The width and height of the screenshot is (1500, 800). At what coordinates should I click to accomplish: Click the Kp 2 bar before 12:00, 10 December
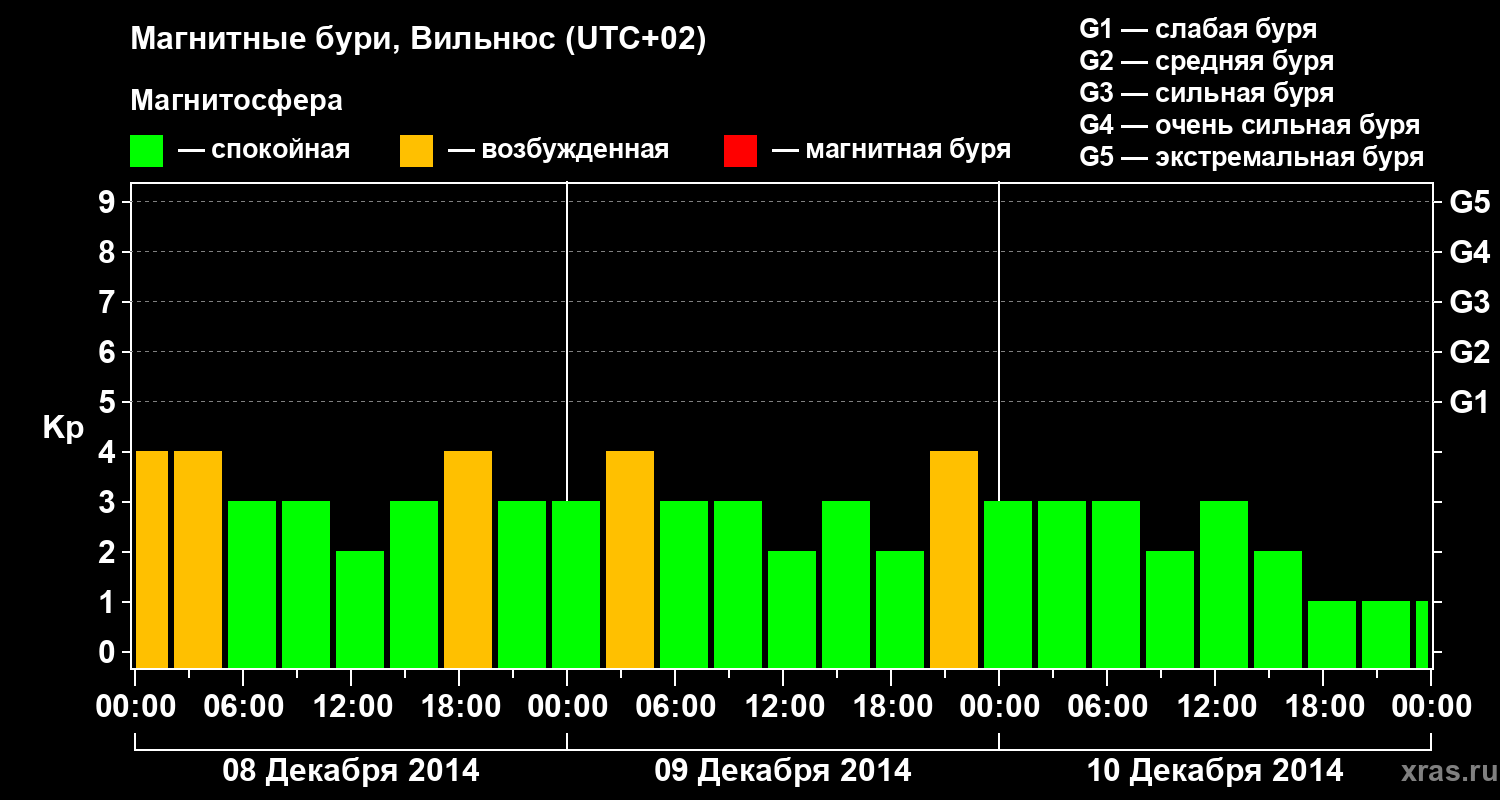(x=1170, y=610)
